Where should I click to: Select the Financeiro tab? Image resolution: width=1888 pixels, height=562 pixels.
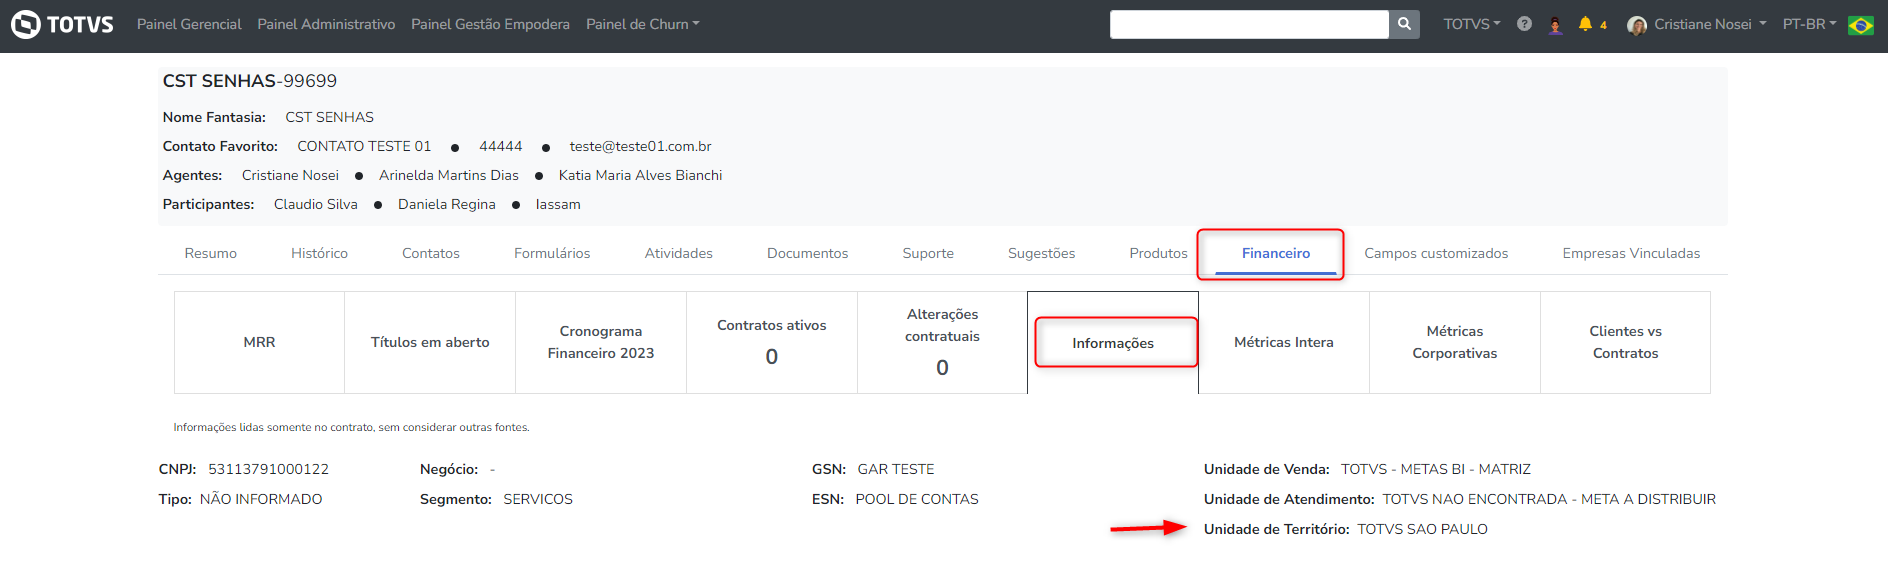tap(1275, 253)
